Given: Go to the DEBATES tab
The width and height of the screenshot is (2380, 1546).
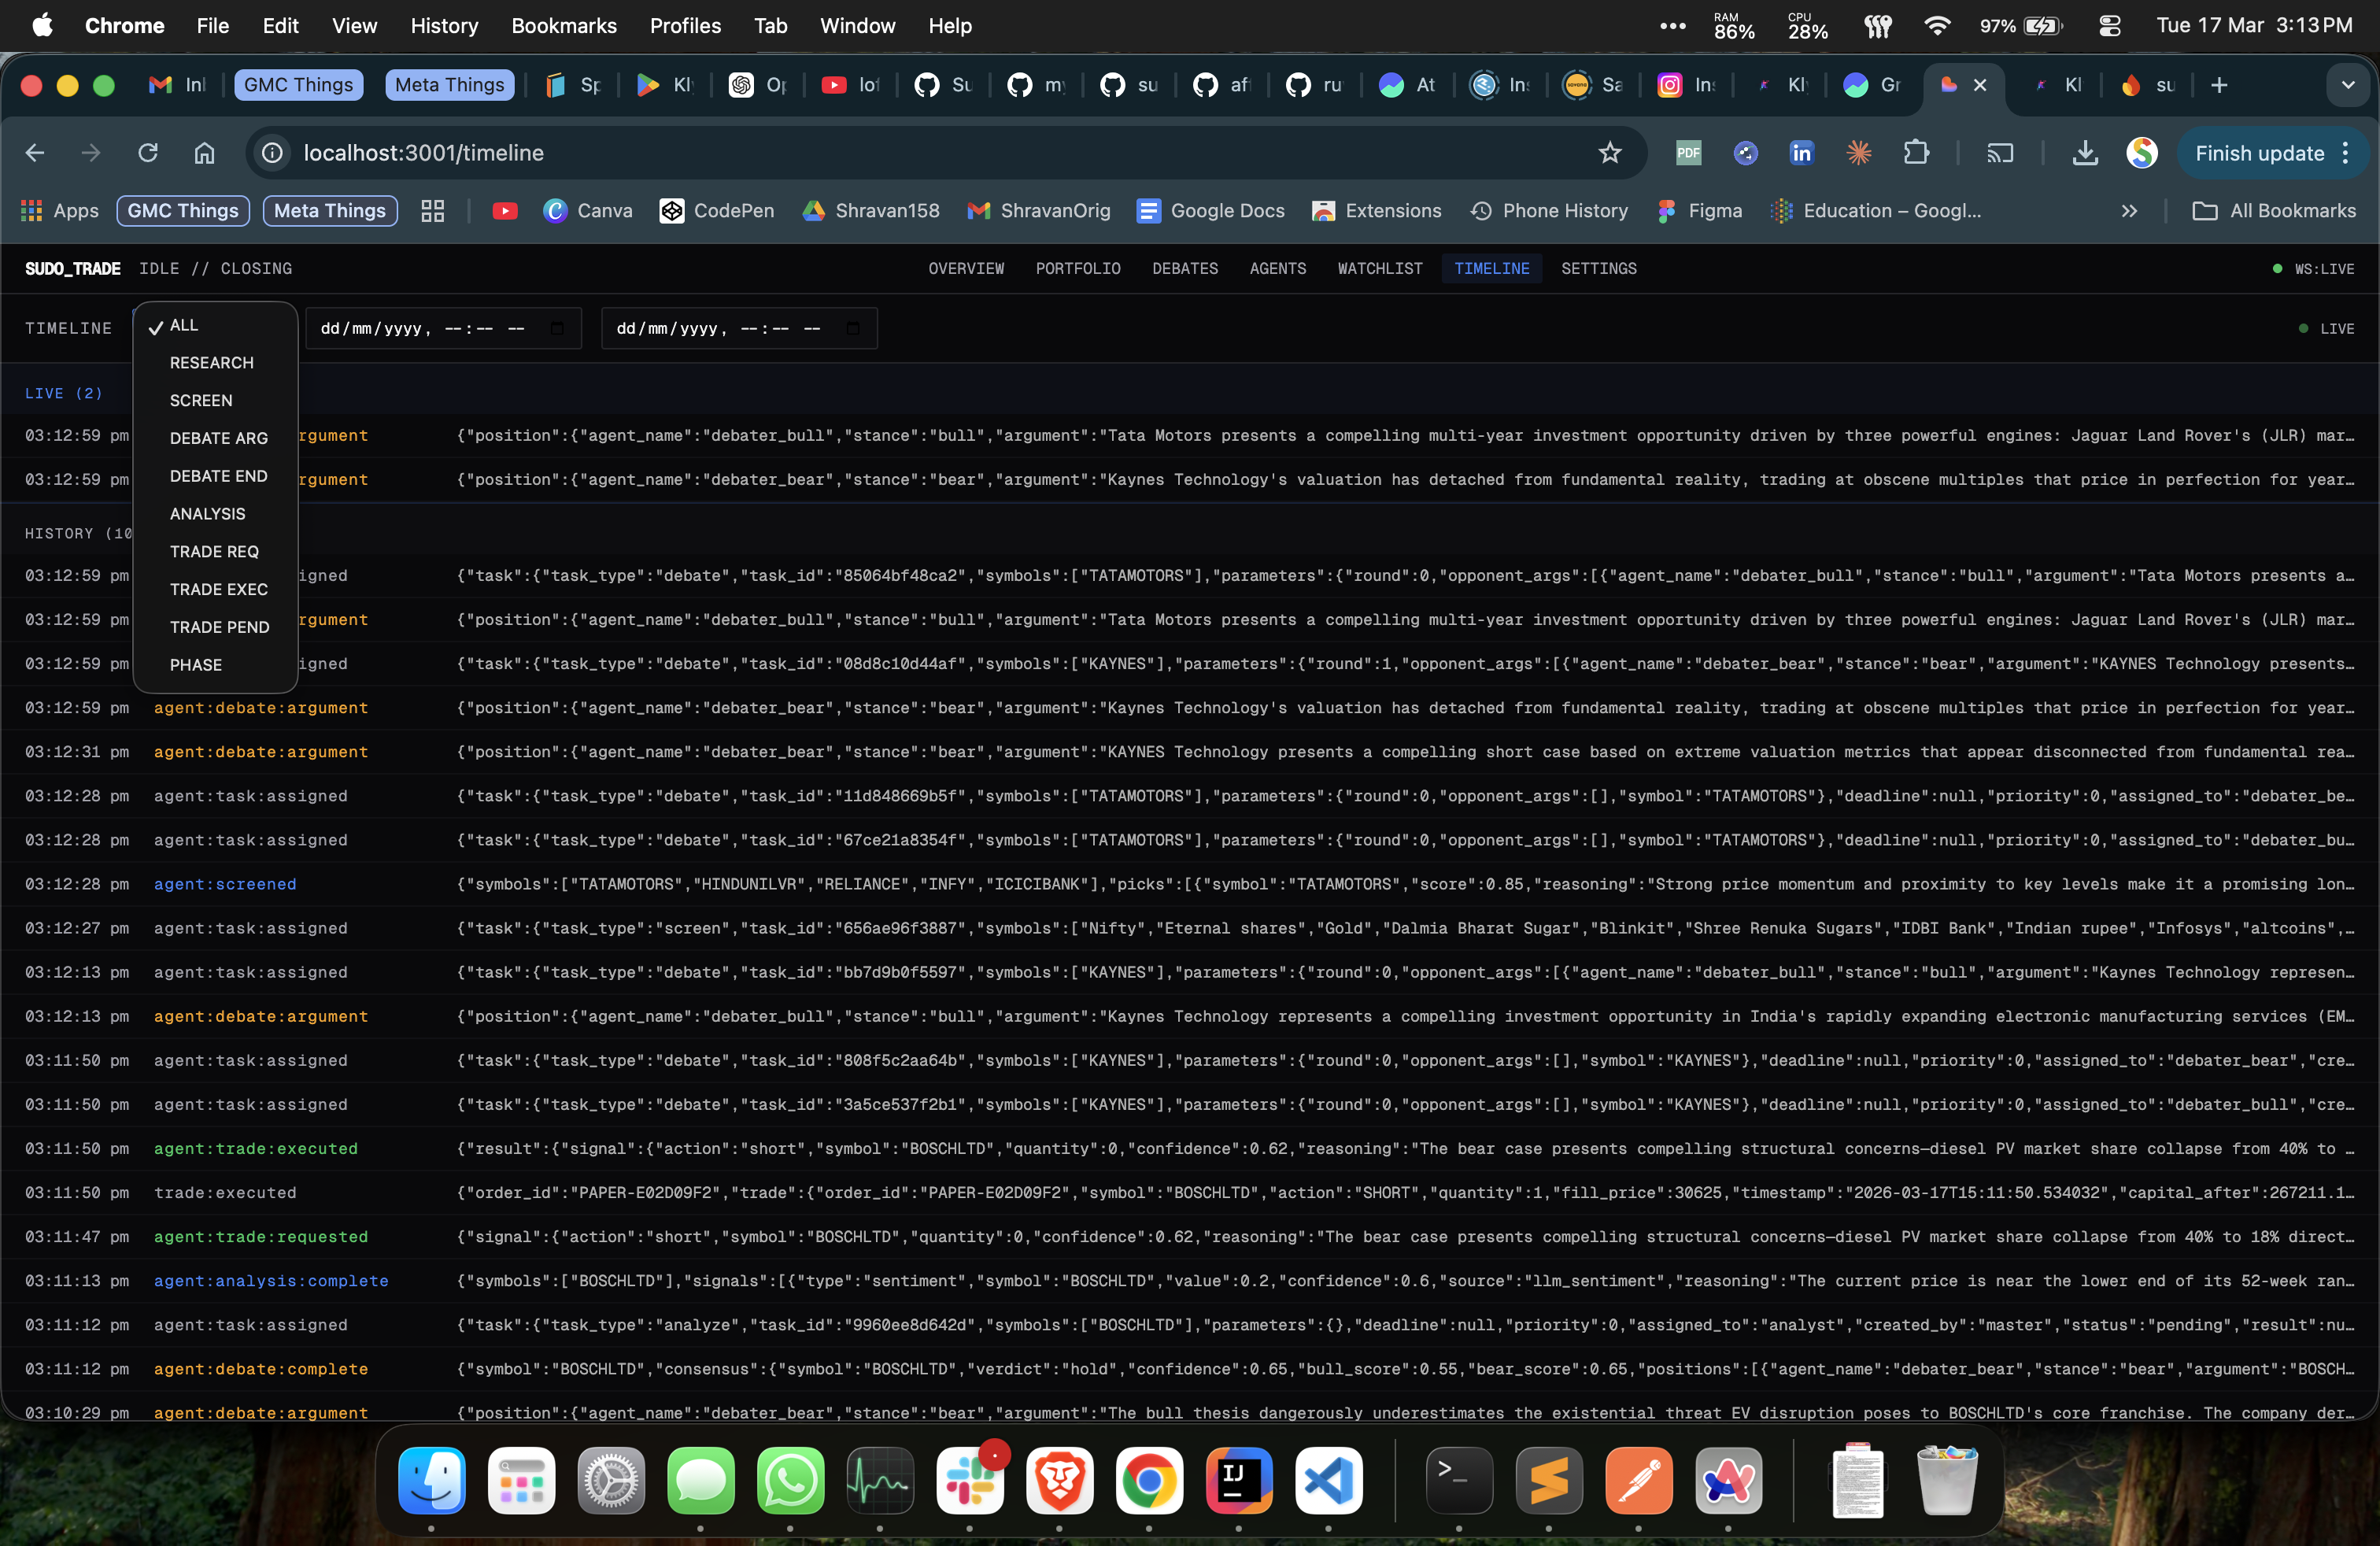Looking at the screenshot, I should 1185,269.
